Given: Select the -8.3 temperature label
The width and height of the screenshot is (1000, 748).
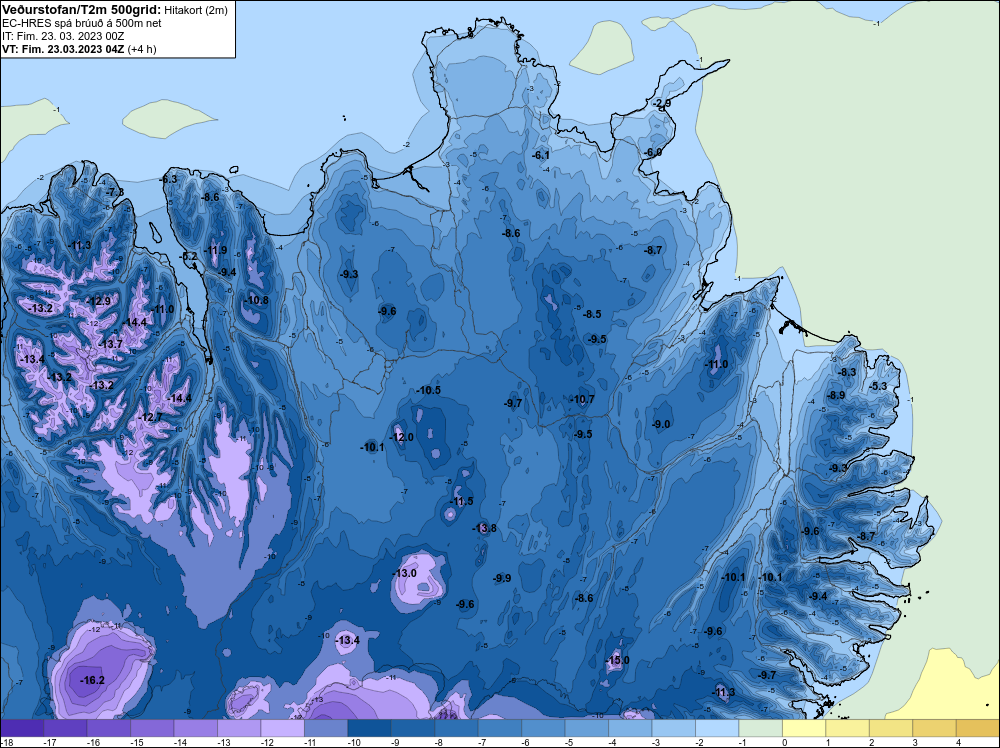Looking at the screenshot, I should pyautogui.click(x=847, y=372).
